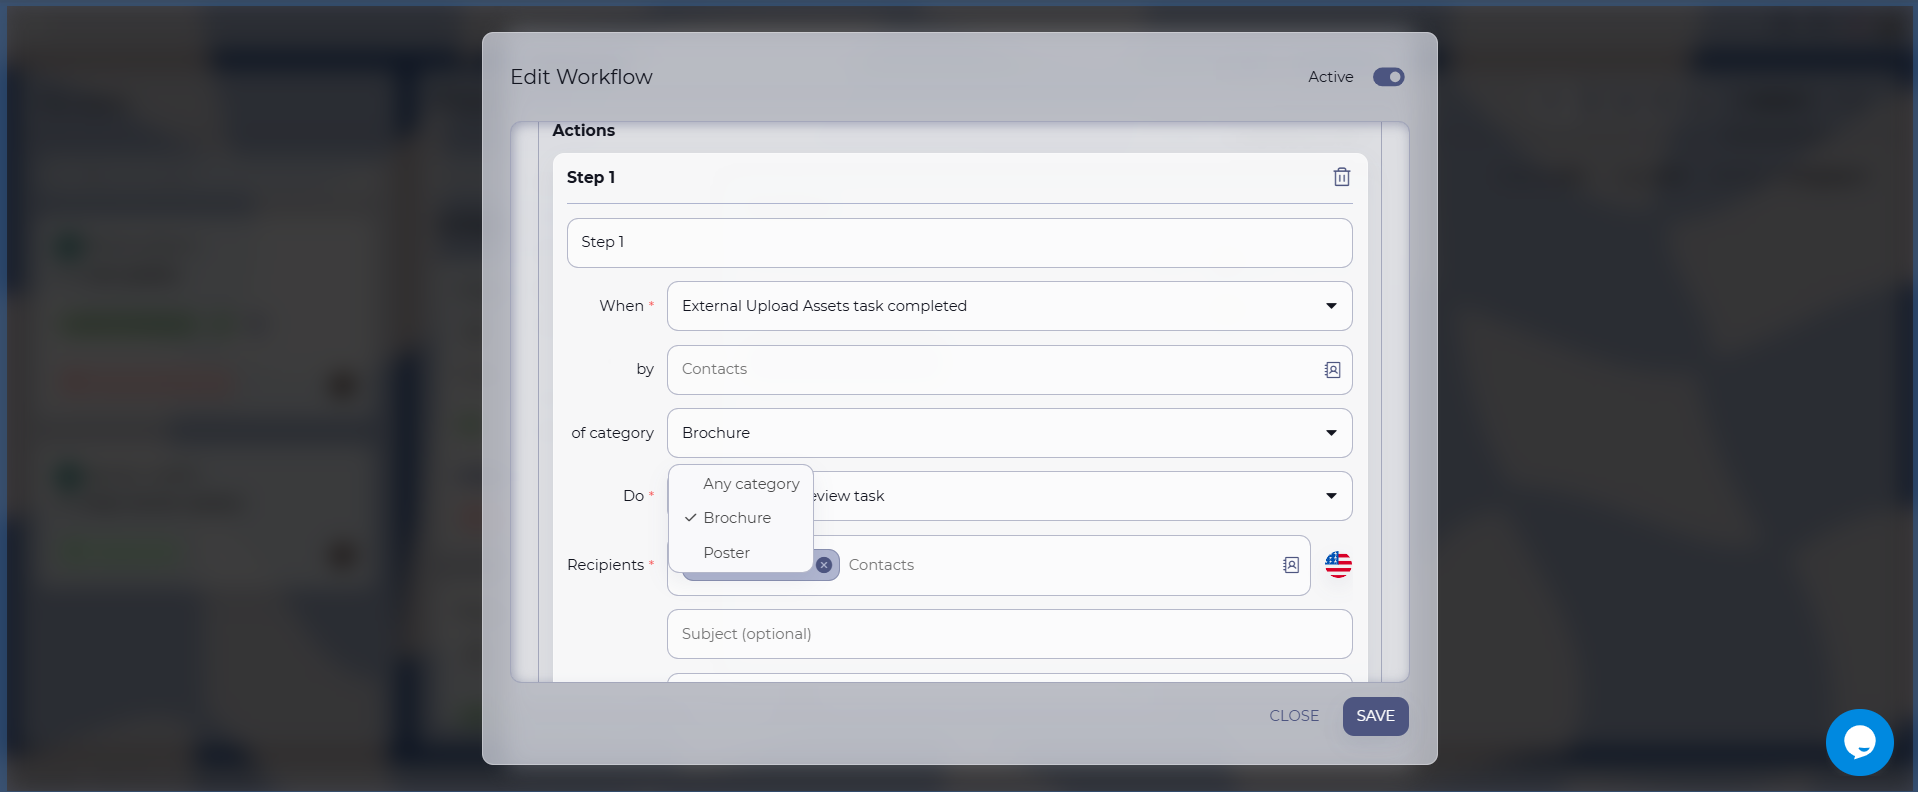Click the Subject (optional) field

click(x=1009, y=634)
